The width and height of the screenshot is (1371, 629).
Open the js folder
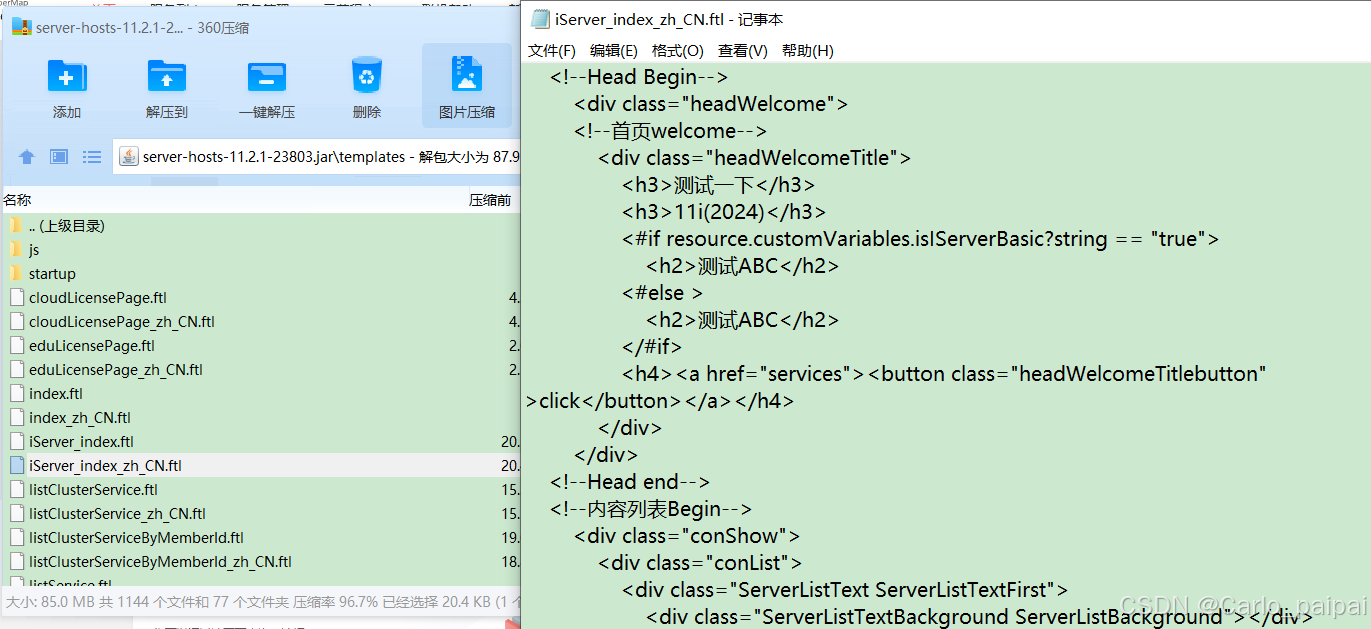(32, 249)
